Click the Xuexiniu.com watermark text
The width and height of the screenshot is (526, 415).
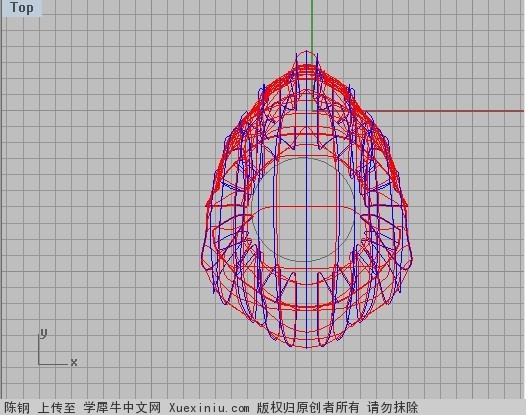[x=209, y=408]
